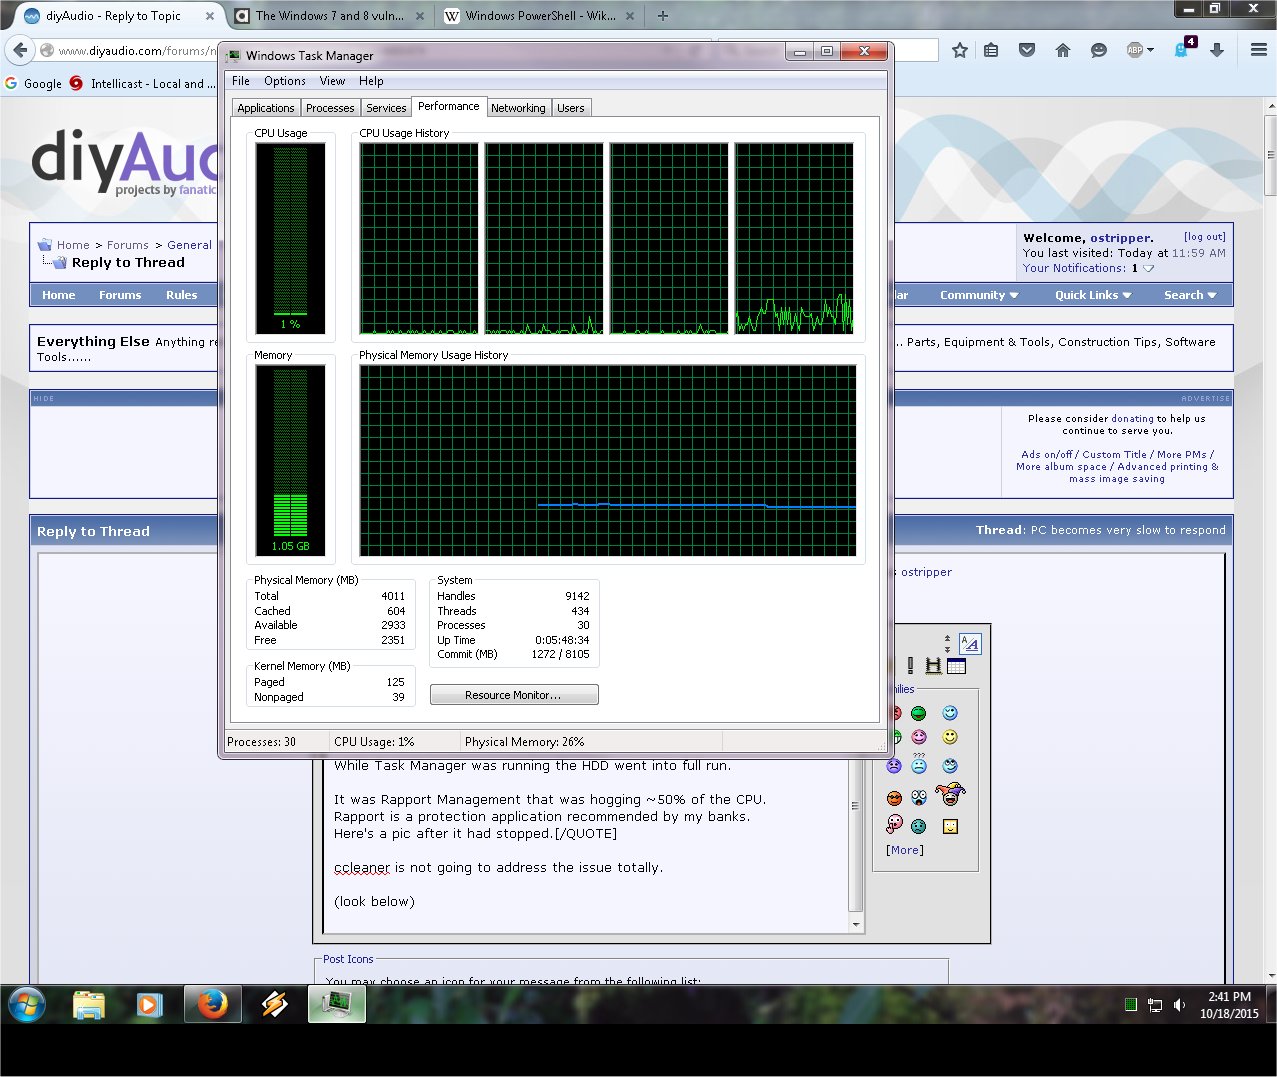
Task: Insert the jester hat smiley
Action: (x=950, y=795)
